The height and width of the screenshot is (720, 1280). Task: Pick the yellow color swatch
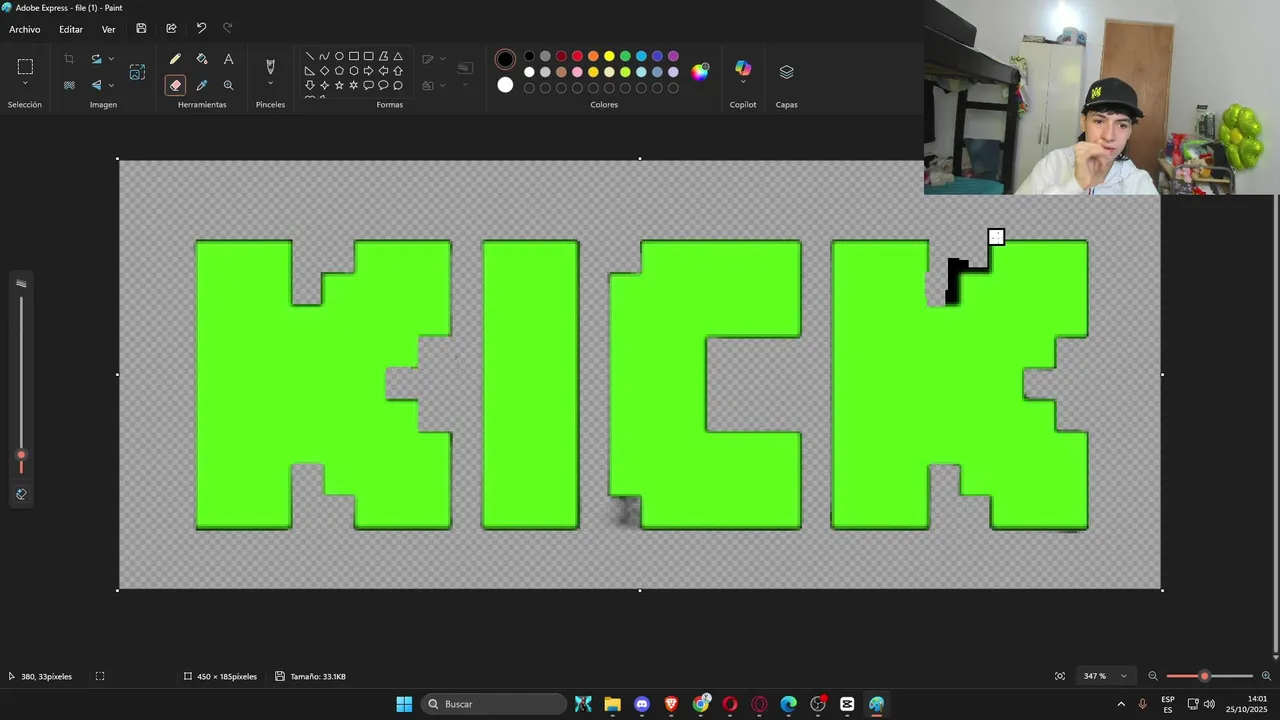click(609, 56)
